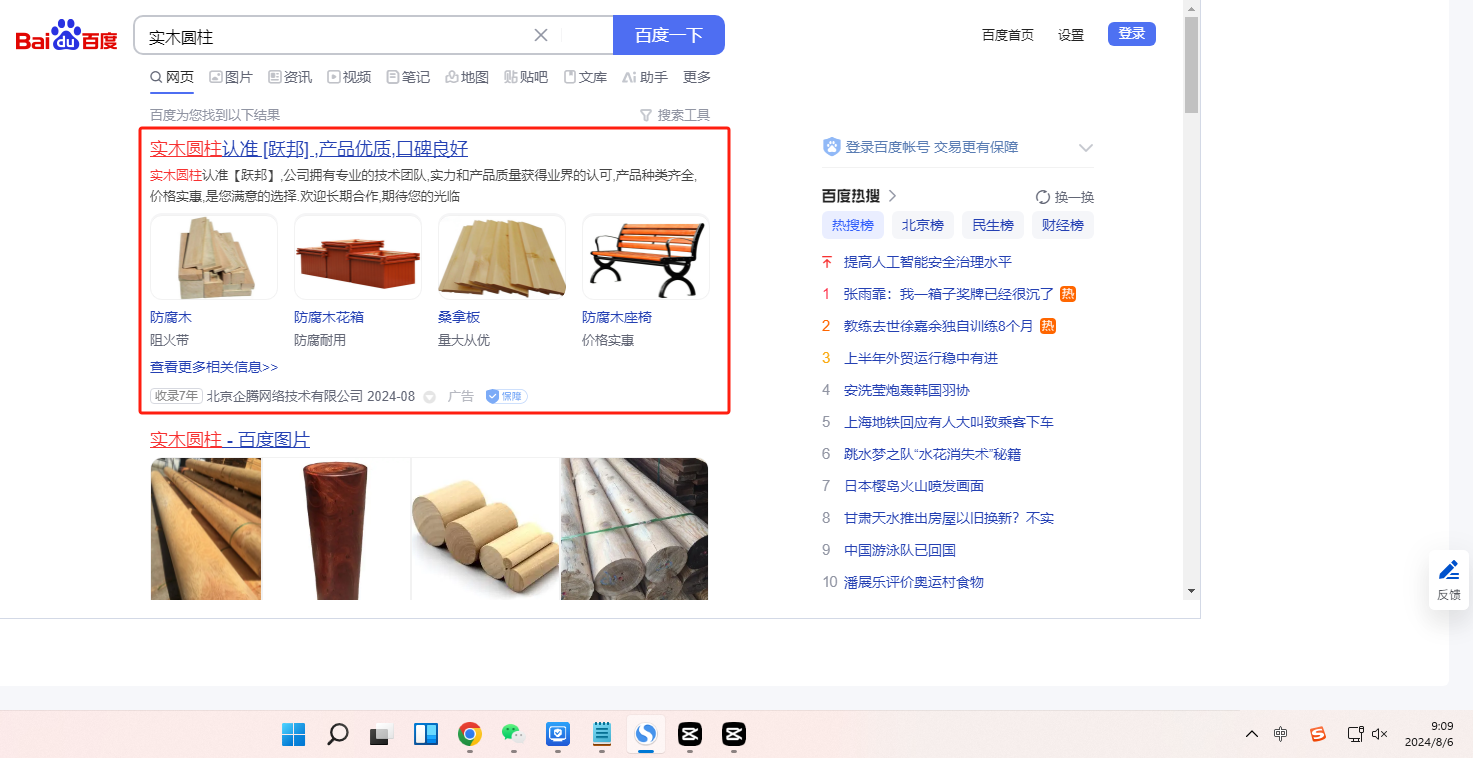Screen dimensions: 1473x758
Task: Select the 民生榜 tab
Action: click(x=993, y=225)
